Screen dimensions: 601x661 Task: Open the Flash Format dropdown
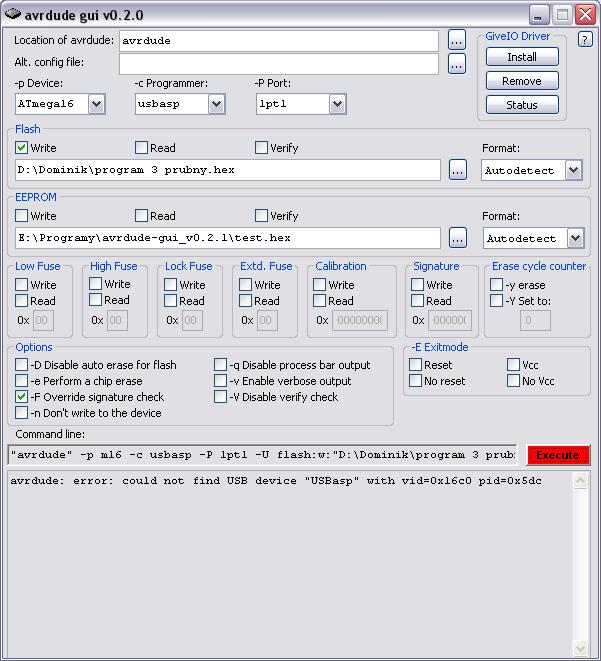(574, 170)
